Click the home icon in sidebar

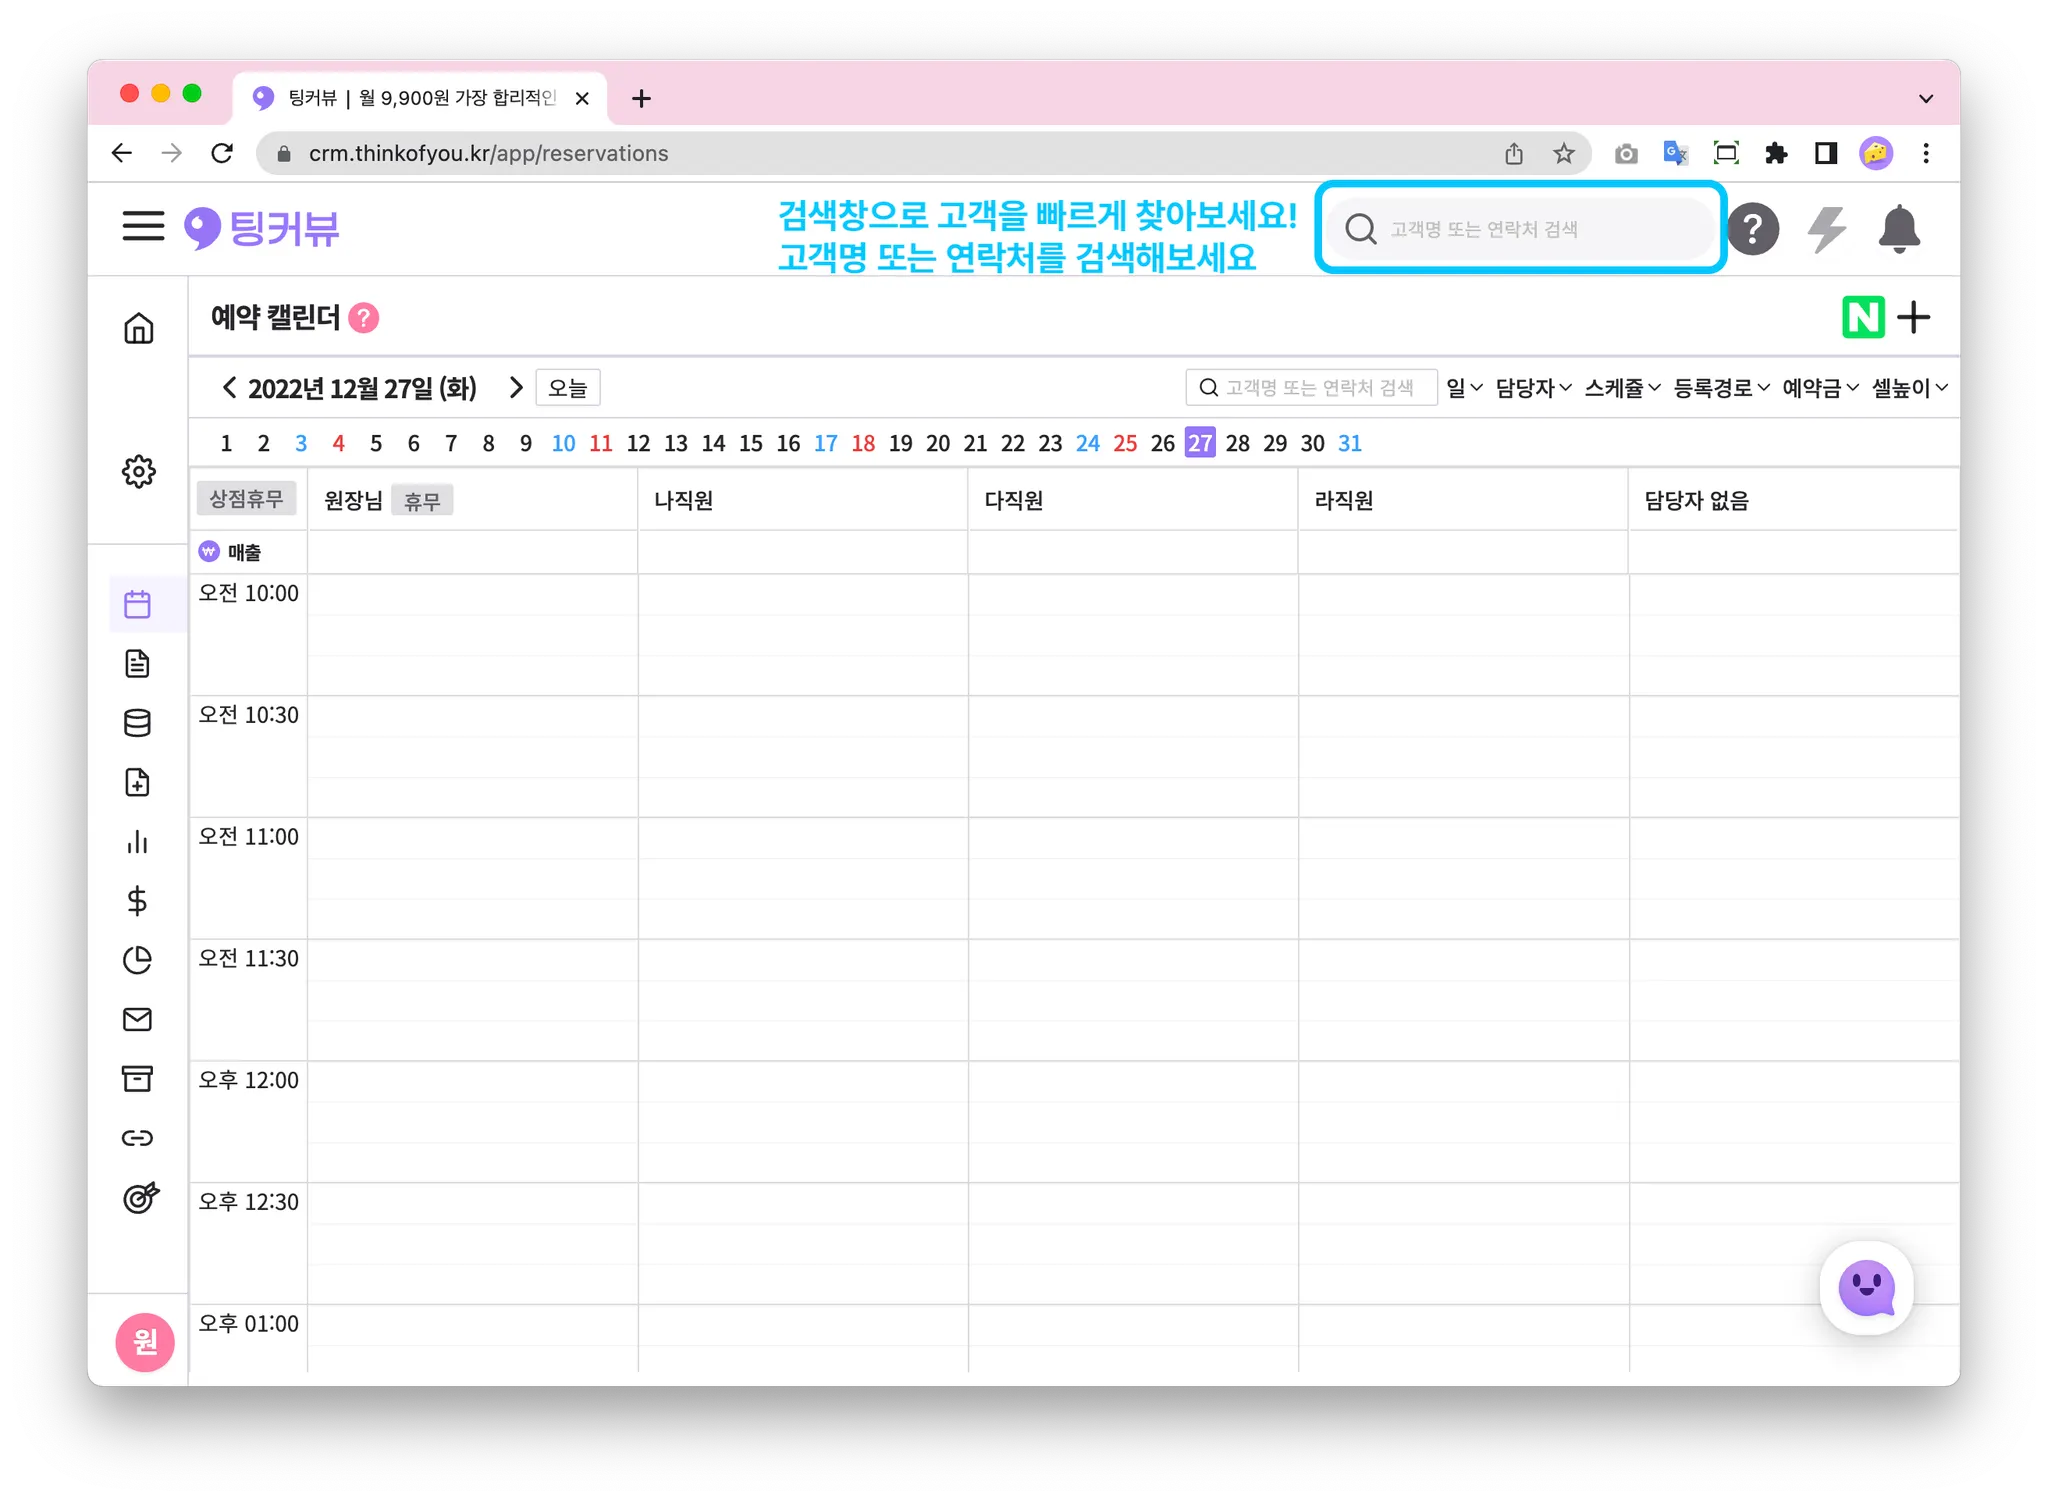coord(138,328)
